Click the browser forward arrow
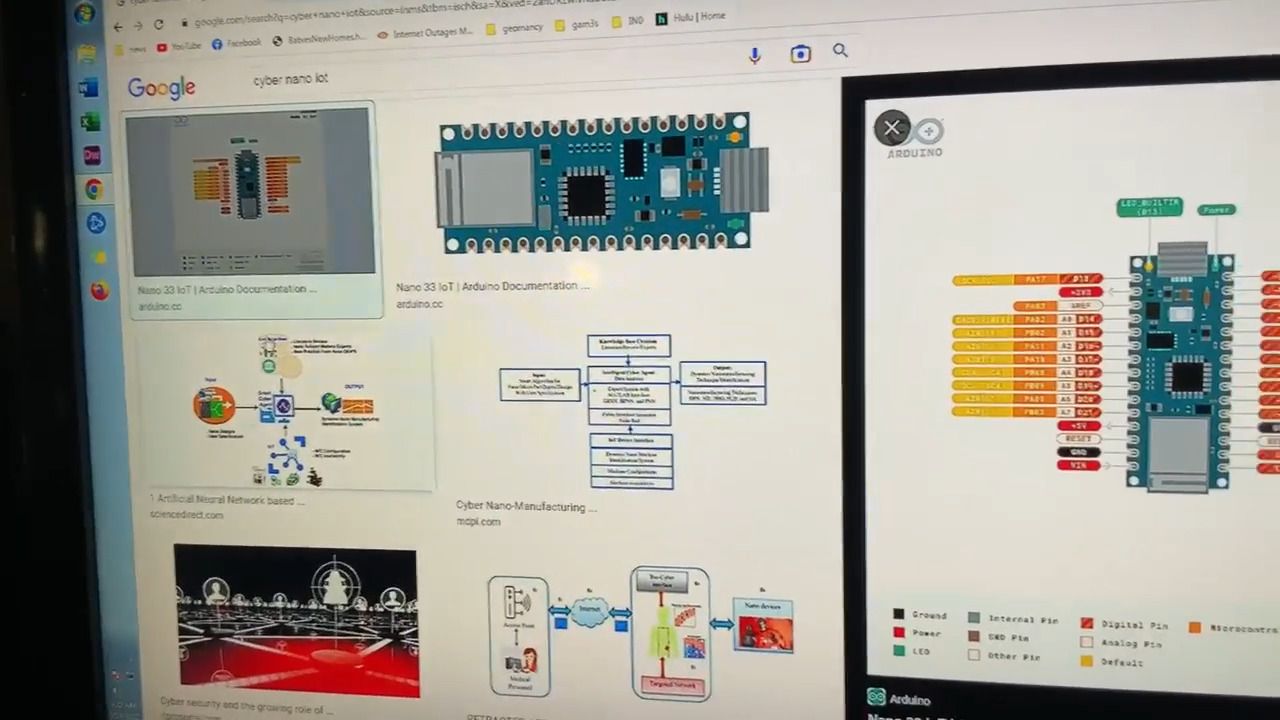The width and height of the screenshot is (1280, 720). coord(138,26)
